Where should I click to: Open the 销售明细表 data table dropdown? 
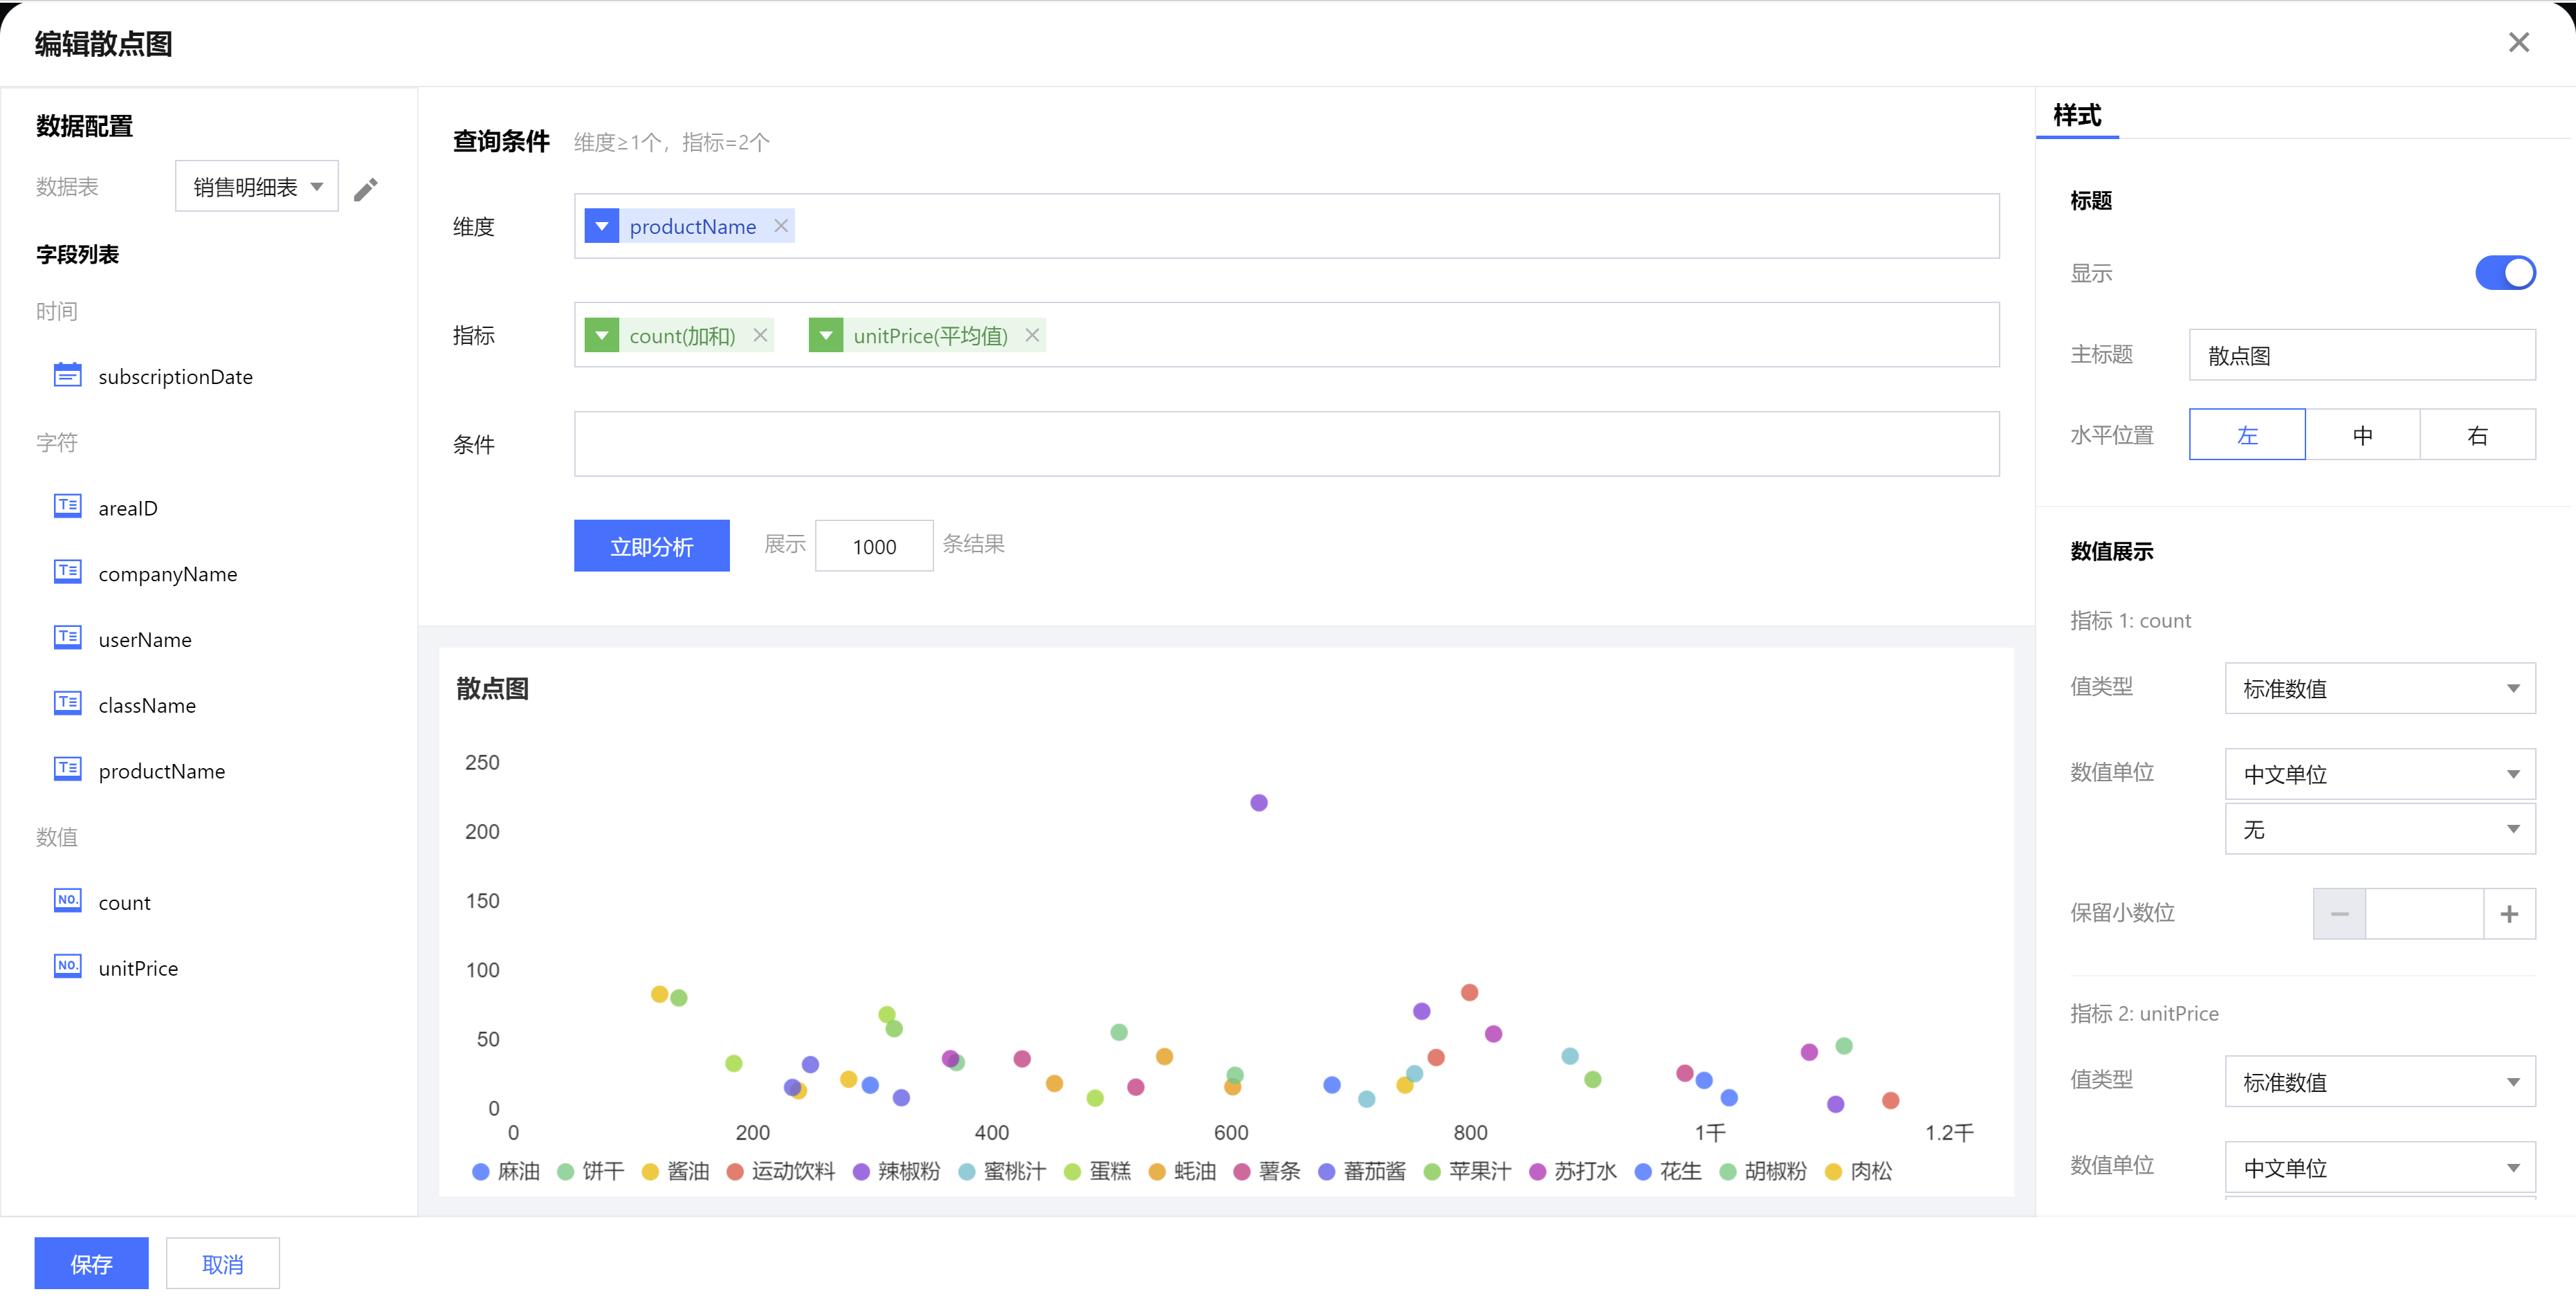pos(257,187)
